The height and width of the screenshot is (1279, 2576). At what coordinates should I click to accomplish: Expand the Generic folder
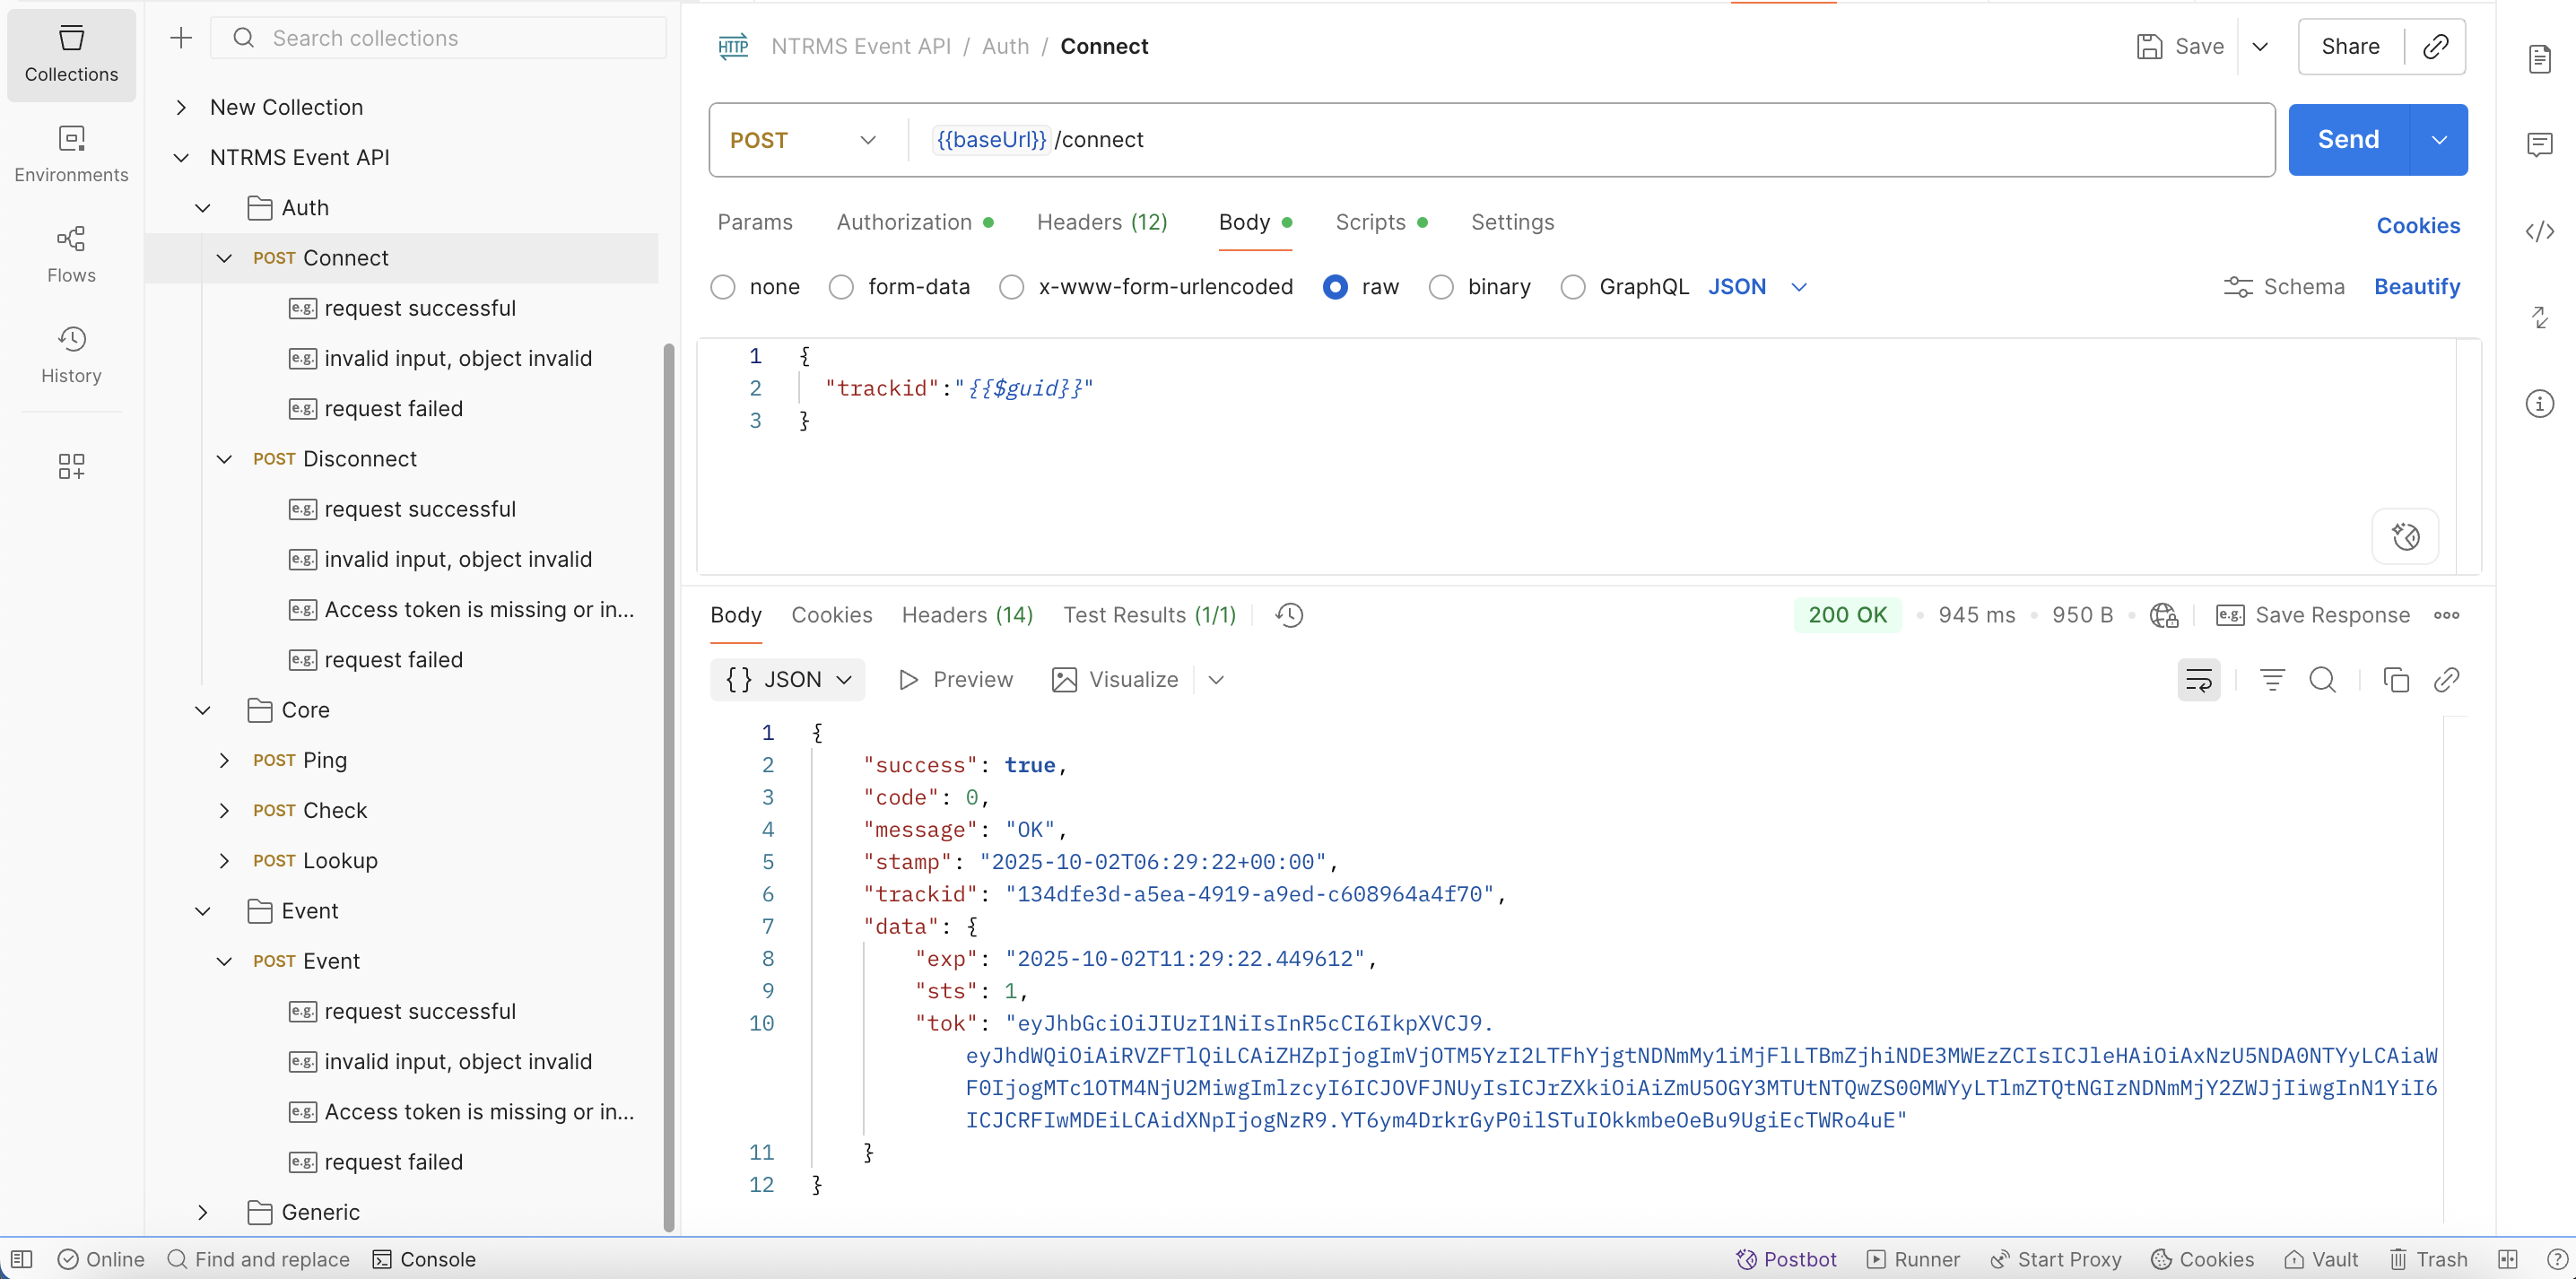[x=203, y=1212]
